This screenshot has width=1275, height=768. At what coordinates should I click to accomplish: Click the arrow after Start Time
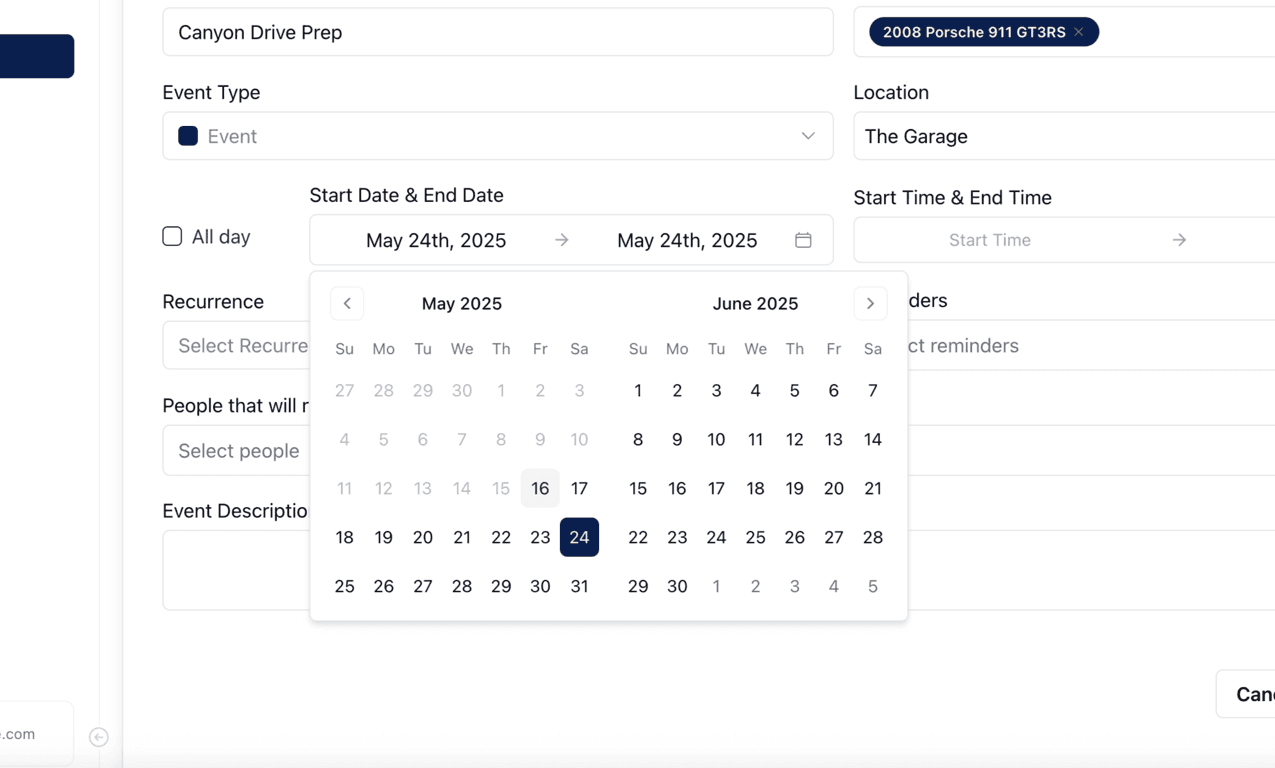coord(1180,240)
